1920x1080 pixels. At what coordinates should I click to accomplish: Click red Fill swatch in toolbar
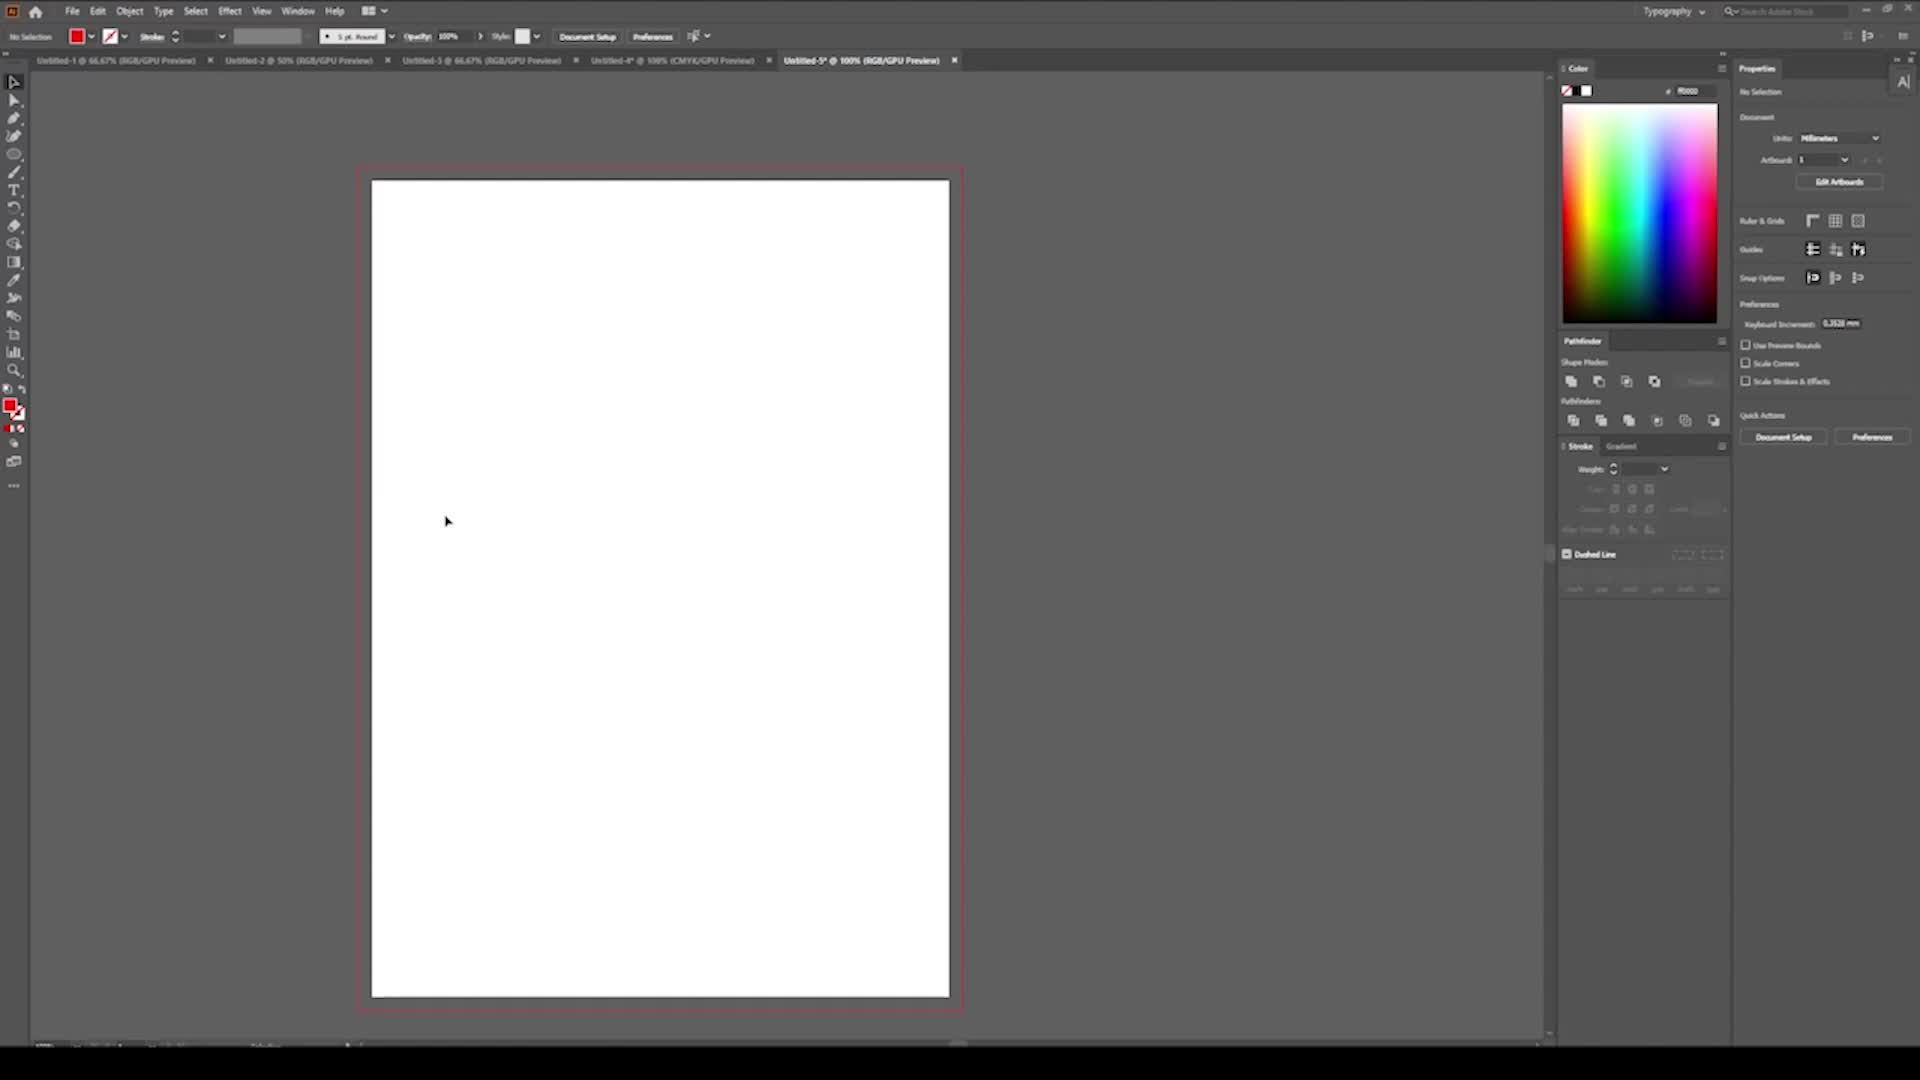coord(10,406)
